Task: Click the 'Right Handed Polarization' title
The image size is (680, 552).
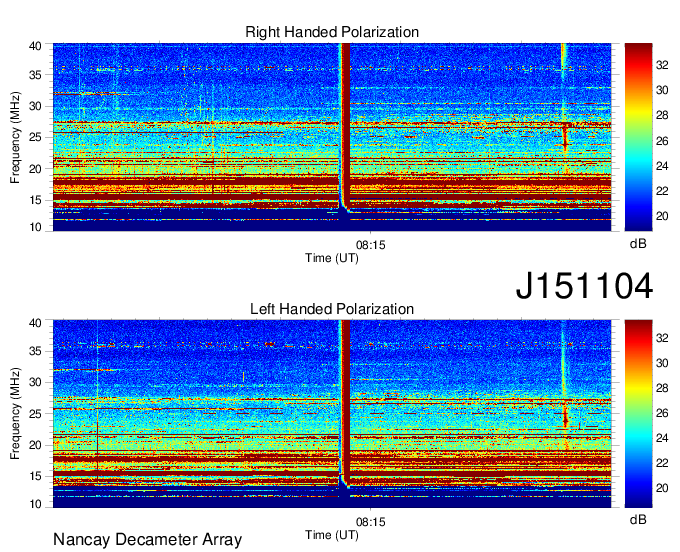Action: (x=332, y=32)
